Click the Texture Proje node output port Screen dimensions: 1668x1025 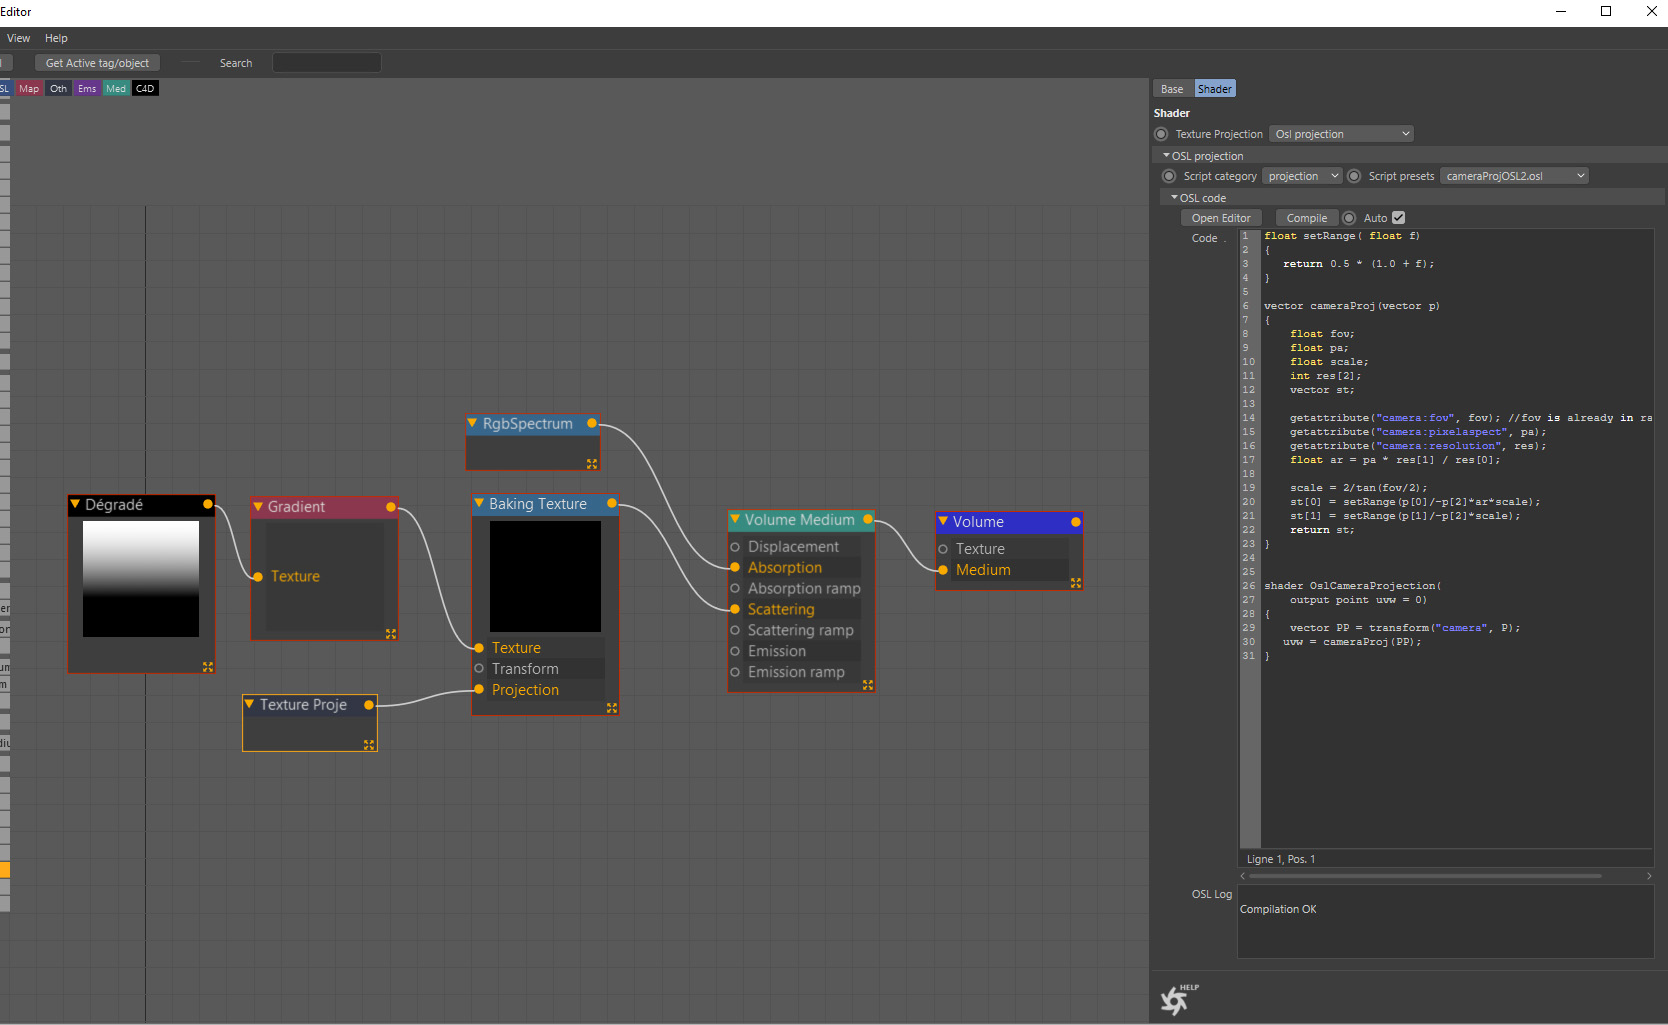click(369, 705)
